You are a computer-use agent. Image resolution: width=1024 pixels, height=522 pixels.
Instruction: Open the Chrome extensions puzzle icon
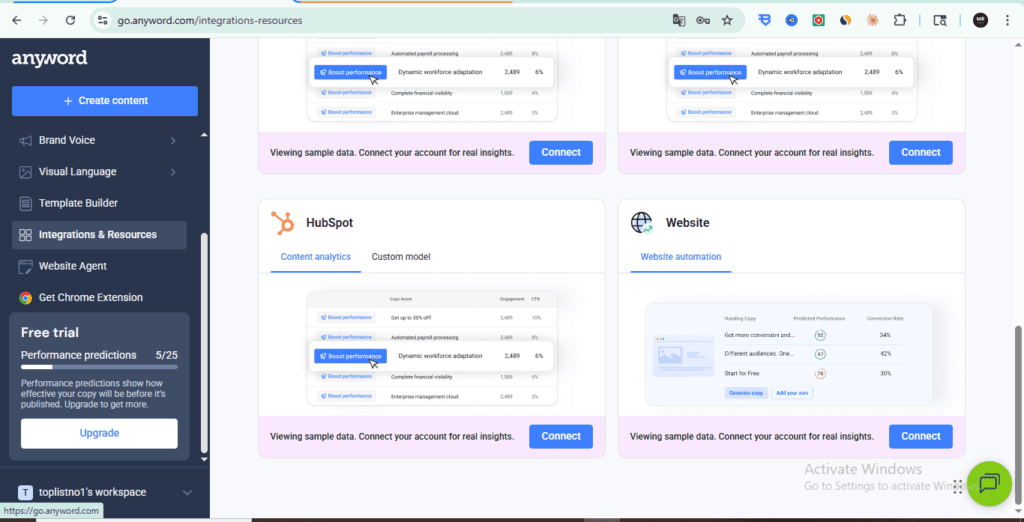pos(900,20)
